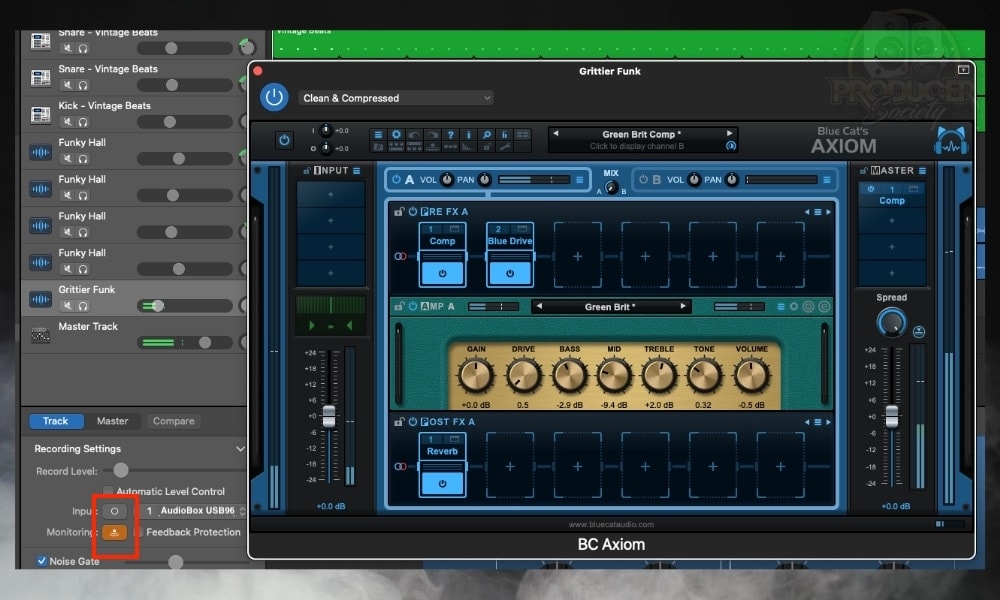Toggle channel B power

643,180
